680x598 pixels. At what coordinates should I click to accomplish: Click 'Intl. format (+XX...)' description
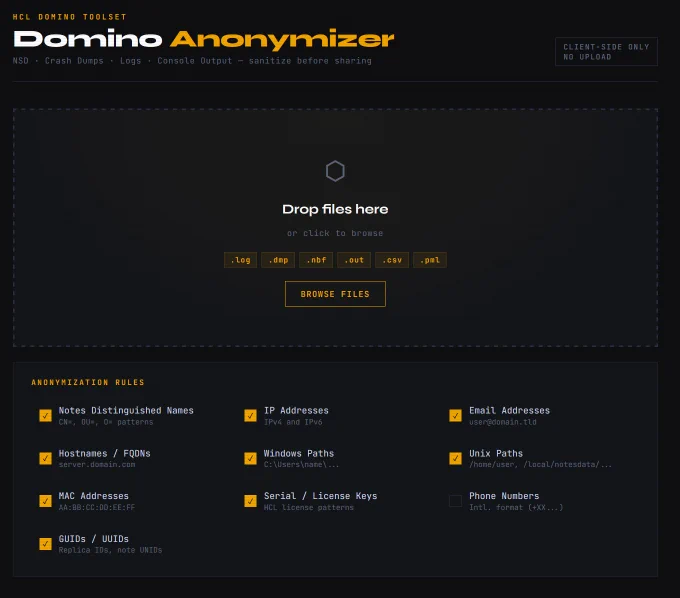click(516, 507)
